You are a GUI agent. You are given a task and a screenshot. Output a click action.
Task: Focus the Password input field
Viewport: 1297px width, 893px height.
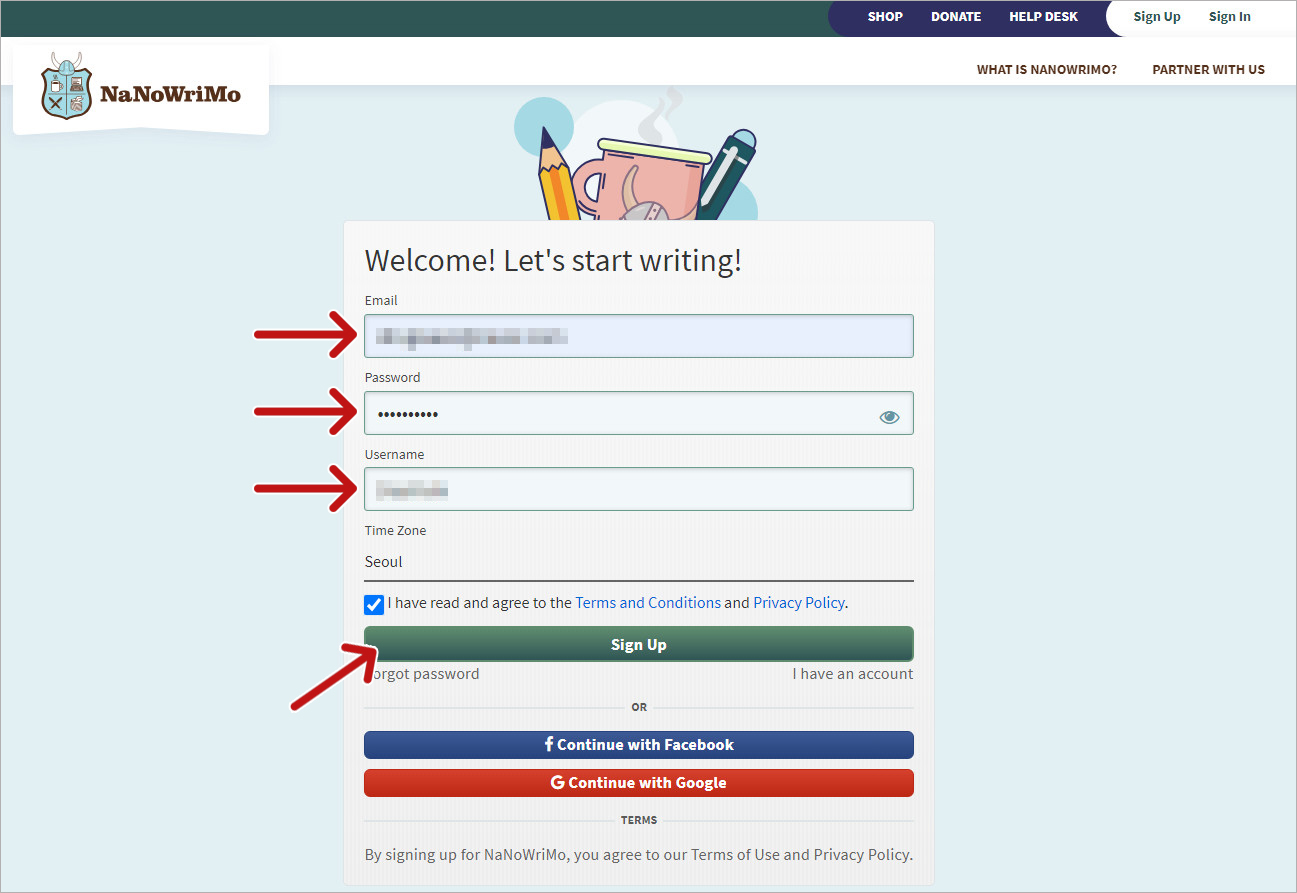coord(638,413)
